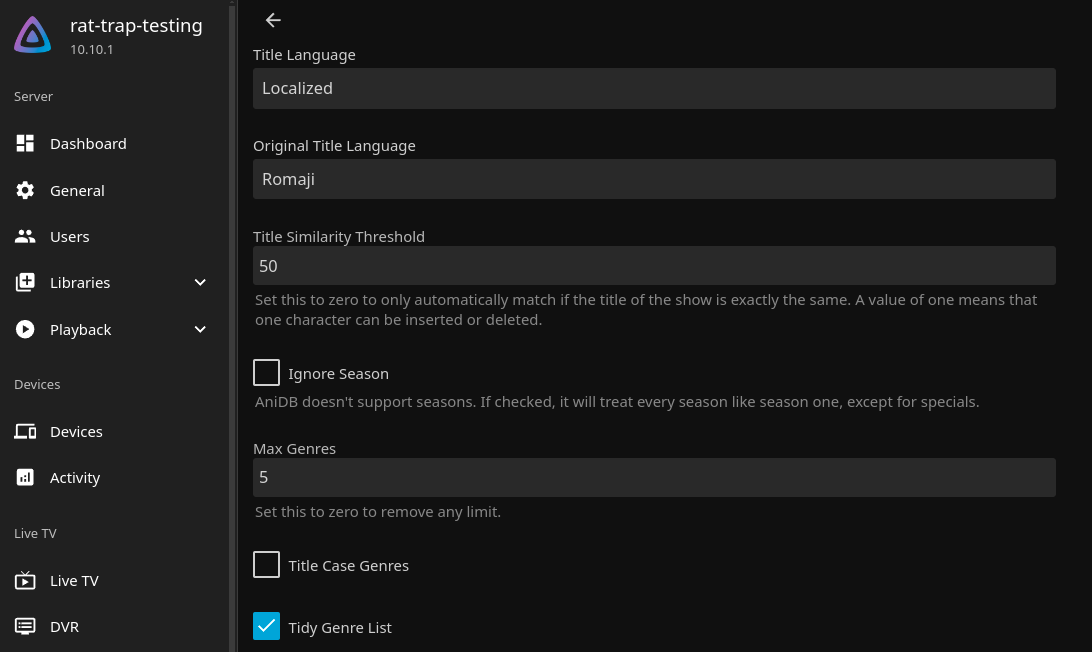Open the Libraries menu item
The width and height of the screenshot is (1092, 652).
coord(80,283)
